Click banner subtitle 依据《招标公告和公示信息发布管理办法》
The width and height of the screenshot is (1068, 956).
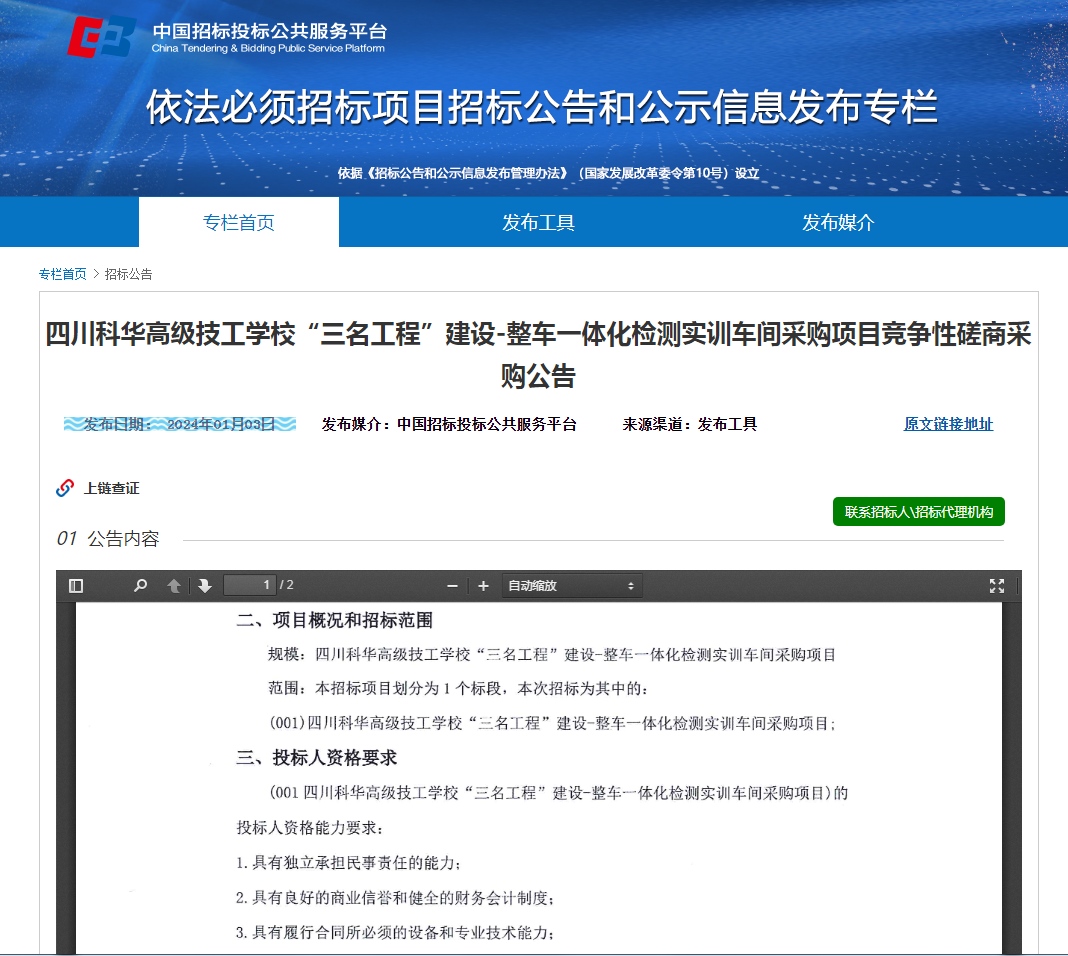pyautogui.click(x=548, y=173)
